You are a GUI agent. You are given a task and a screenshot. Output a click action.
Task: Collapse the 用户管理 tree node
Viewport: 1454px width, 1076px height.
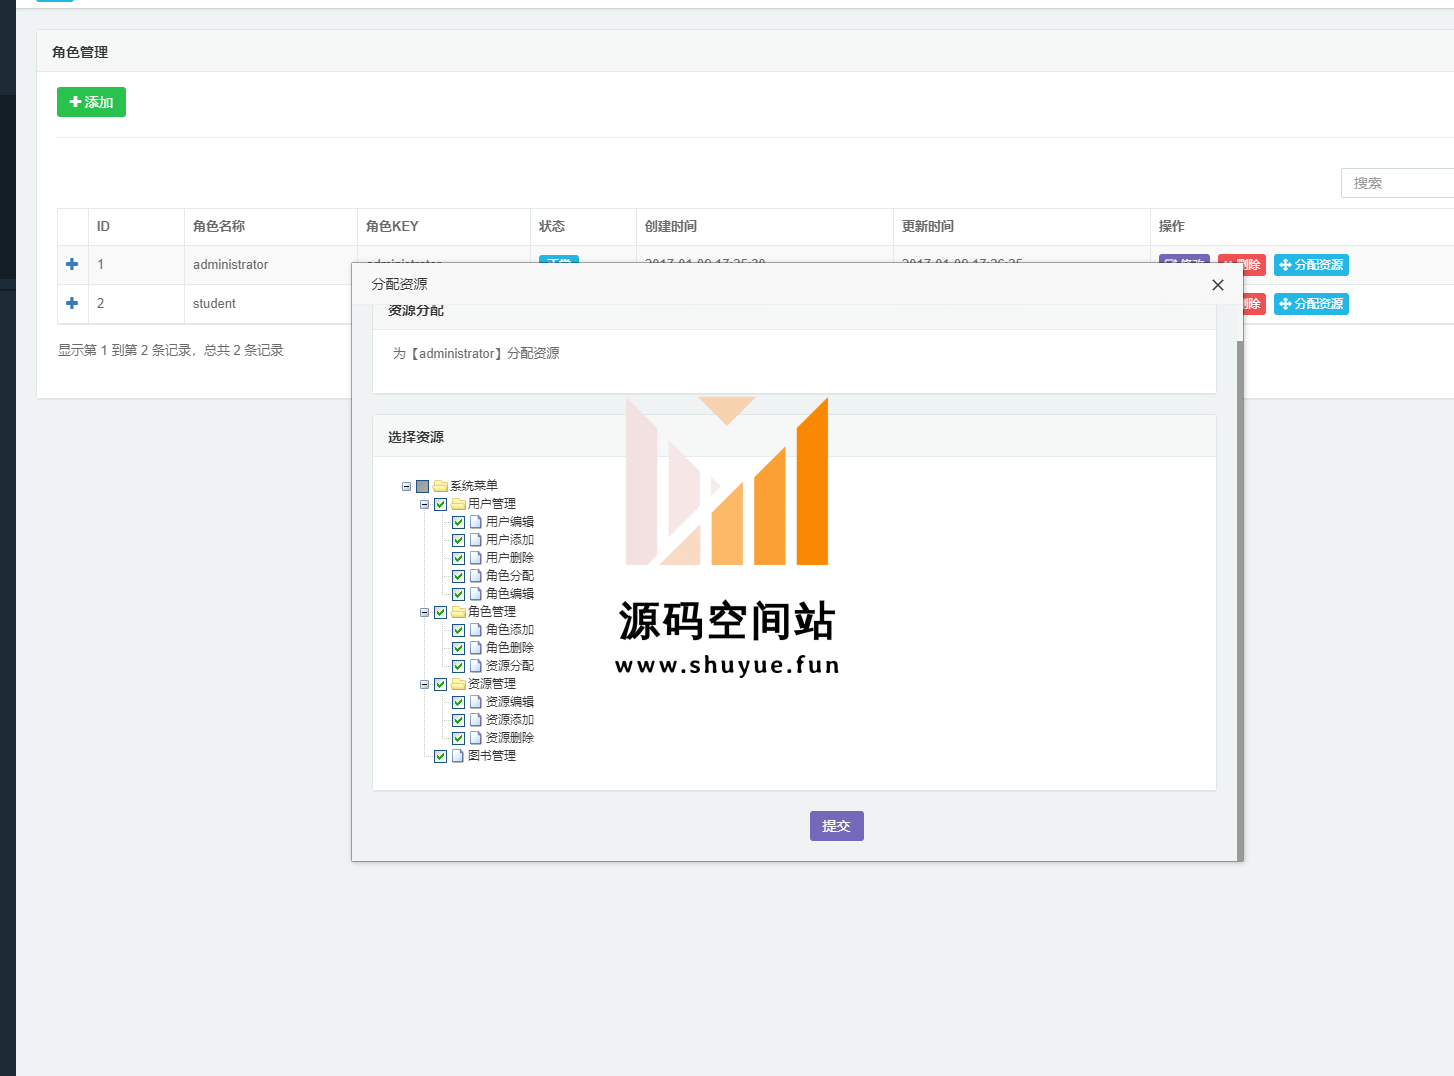[x=424, y=505]
